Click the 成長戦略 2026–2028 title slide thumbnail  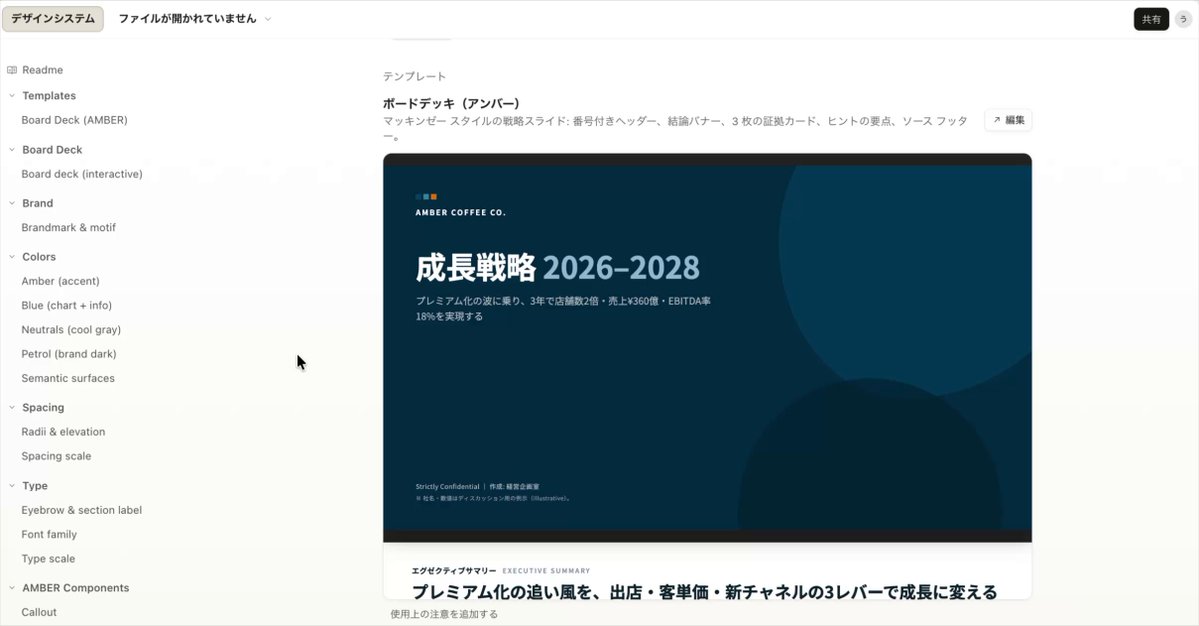point(707,348)
